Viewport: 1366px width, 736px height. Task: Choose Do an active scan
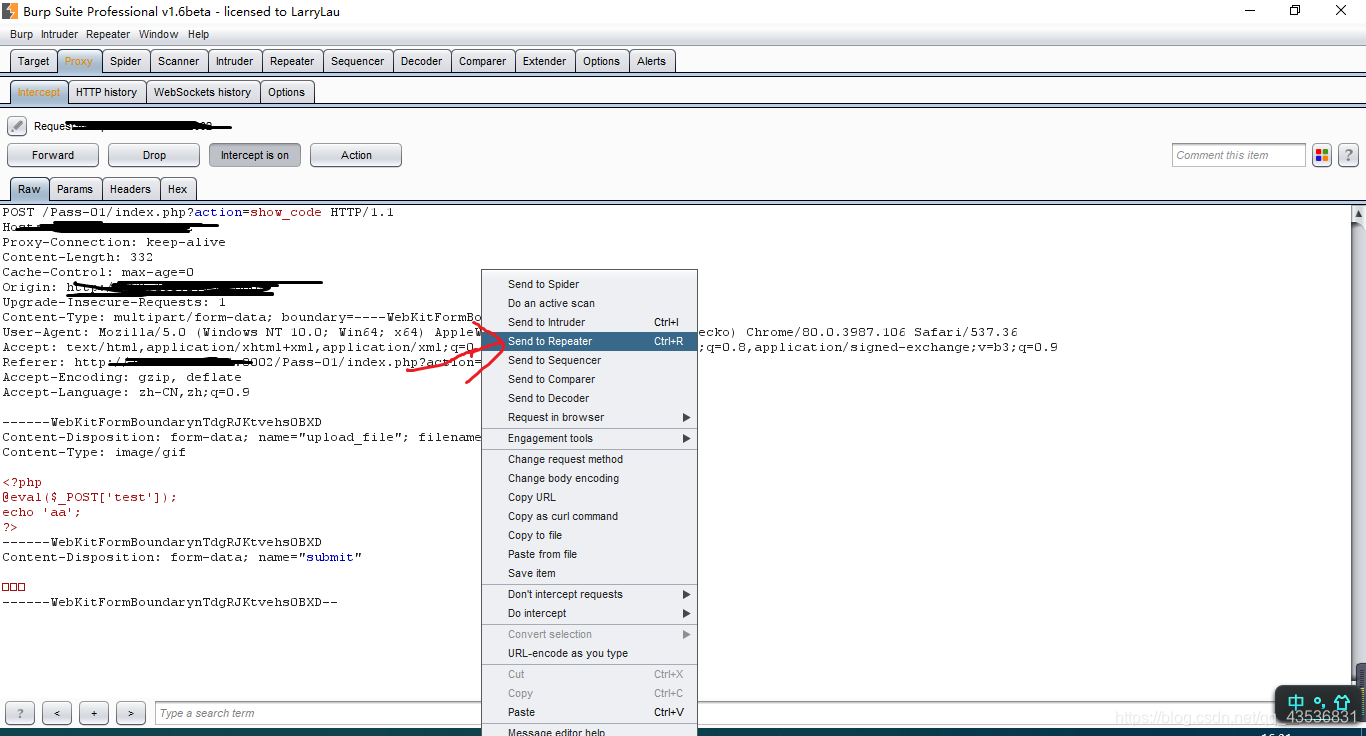pos(589,303)
